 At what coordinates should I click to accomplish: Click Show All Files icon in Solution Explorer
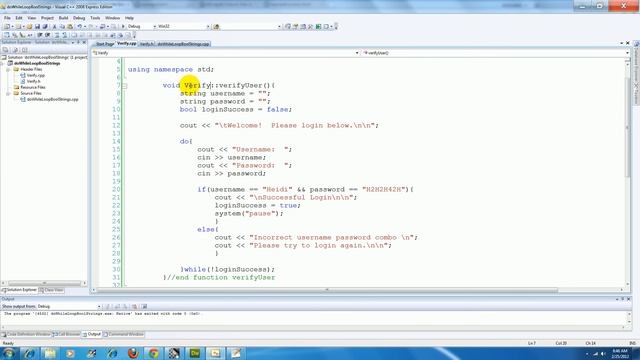click(15, 50)
